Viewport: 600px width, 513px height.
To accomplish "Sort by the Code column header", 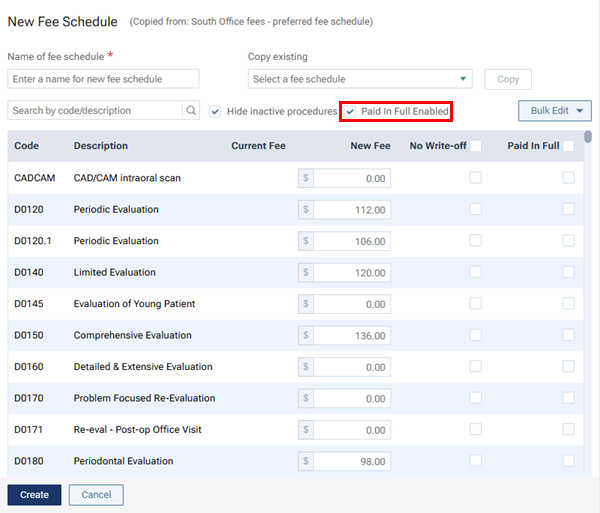I will pos(27,146).
